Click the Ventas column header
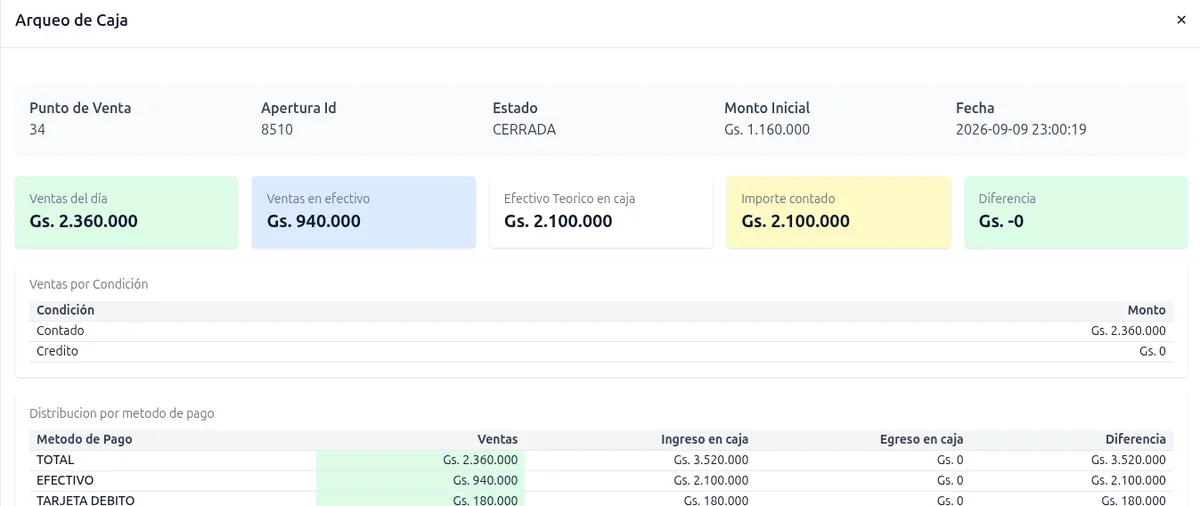This screenshot has height=506, width=1200. [497, 439]
